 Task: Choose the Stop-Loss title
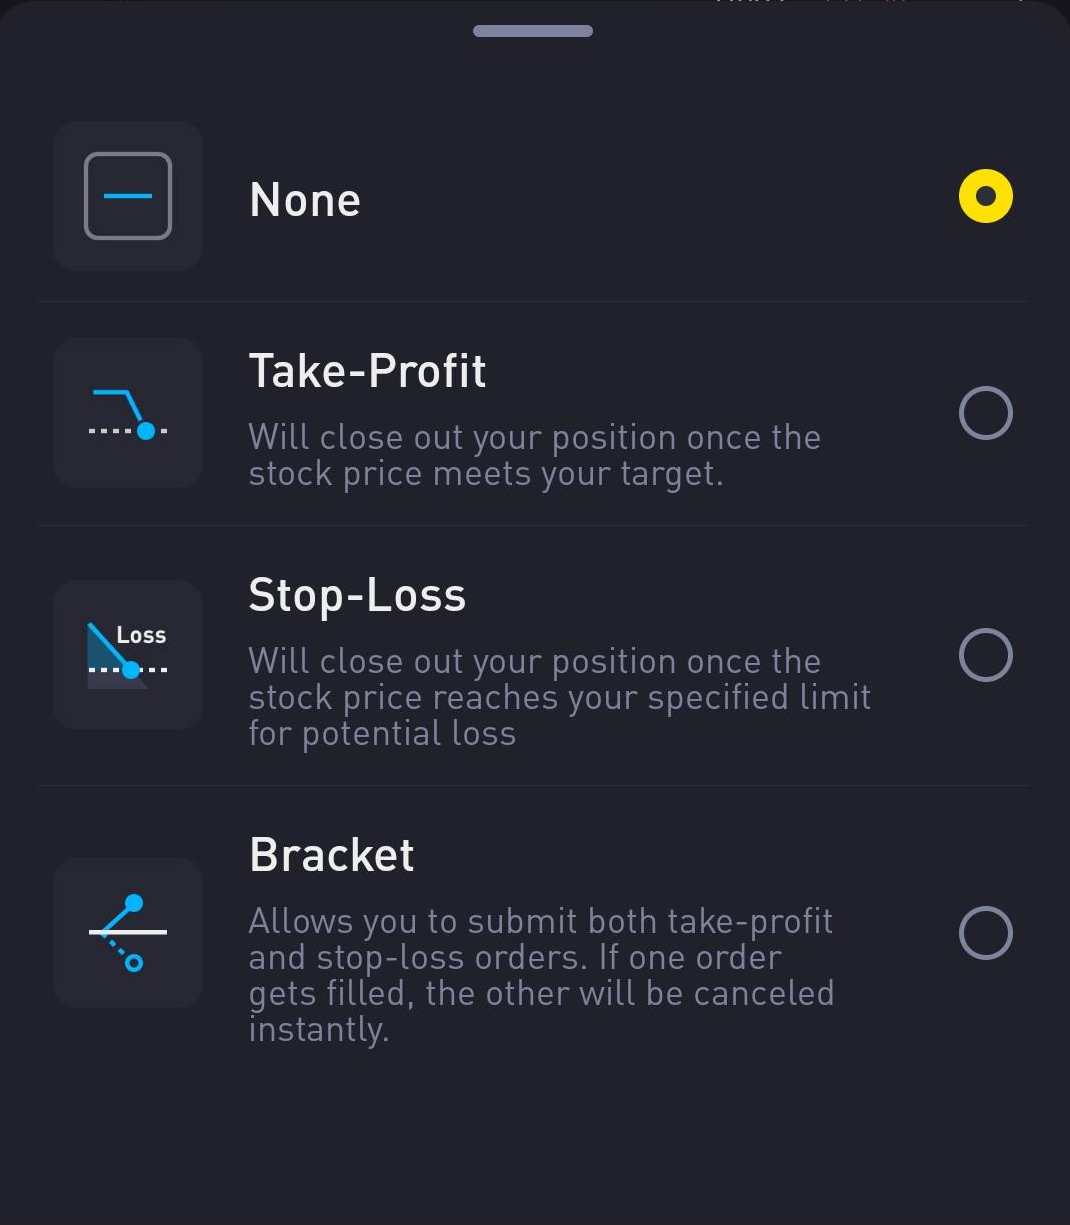357,596
